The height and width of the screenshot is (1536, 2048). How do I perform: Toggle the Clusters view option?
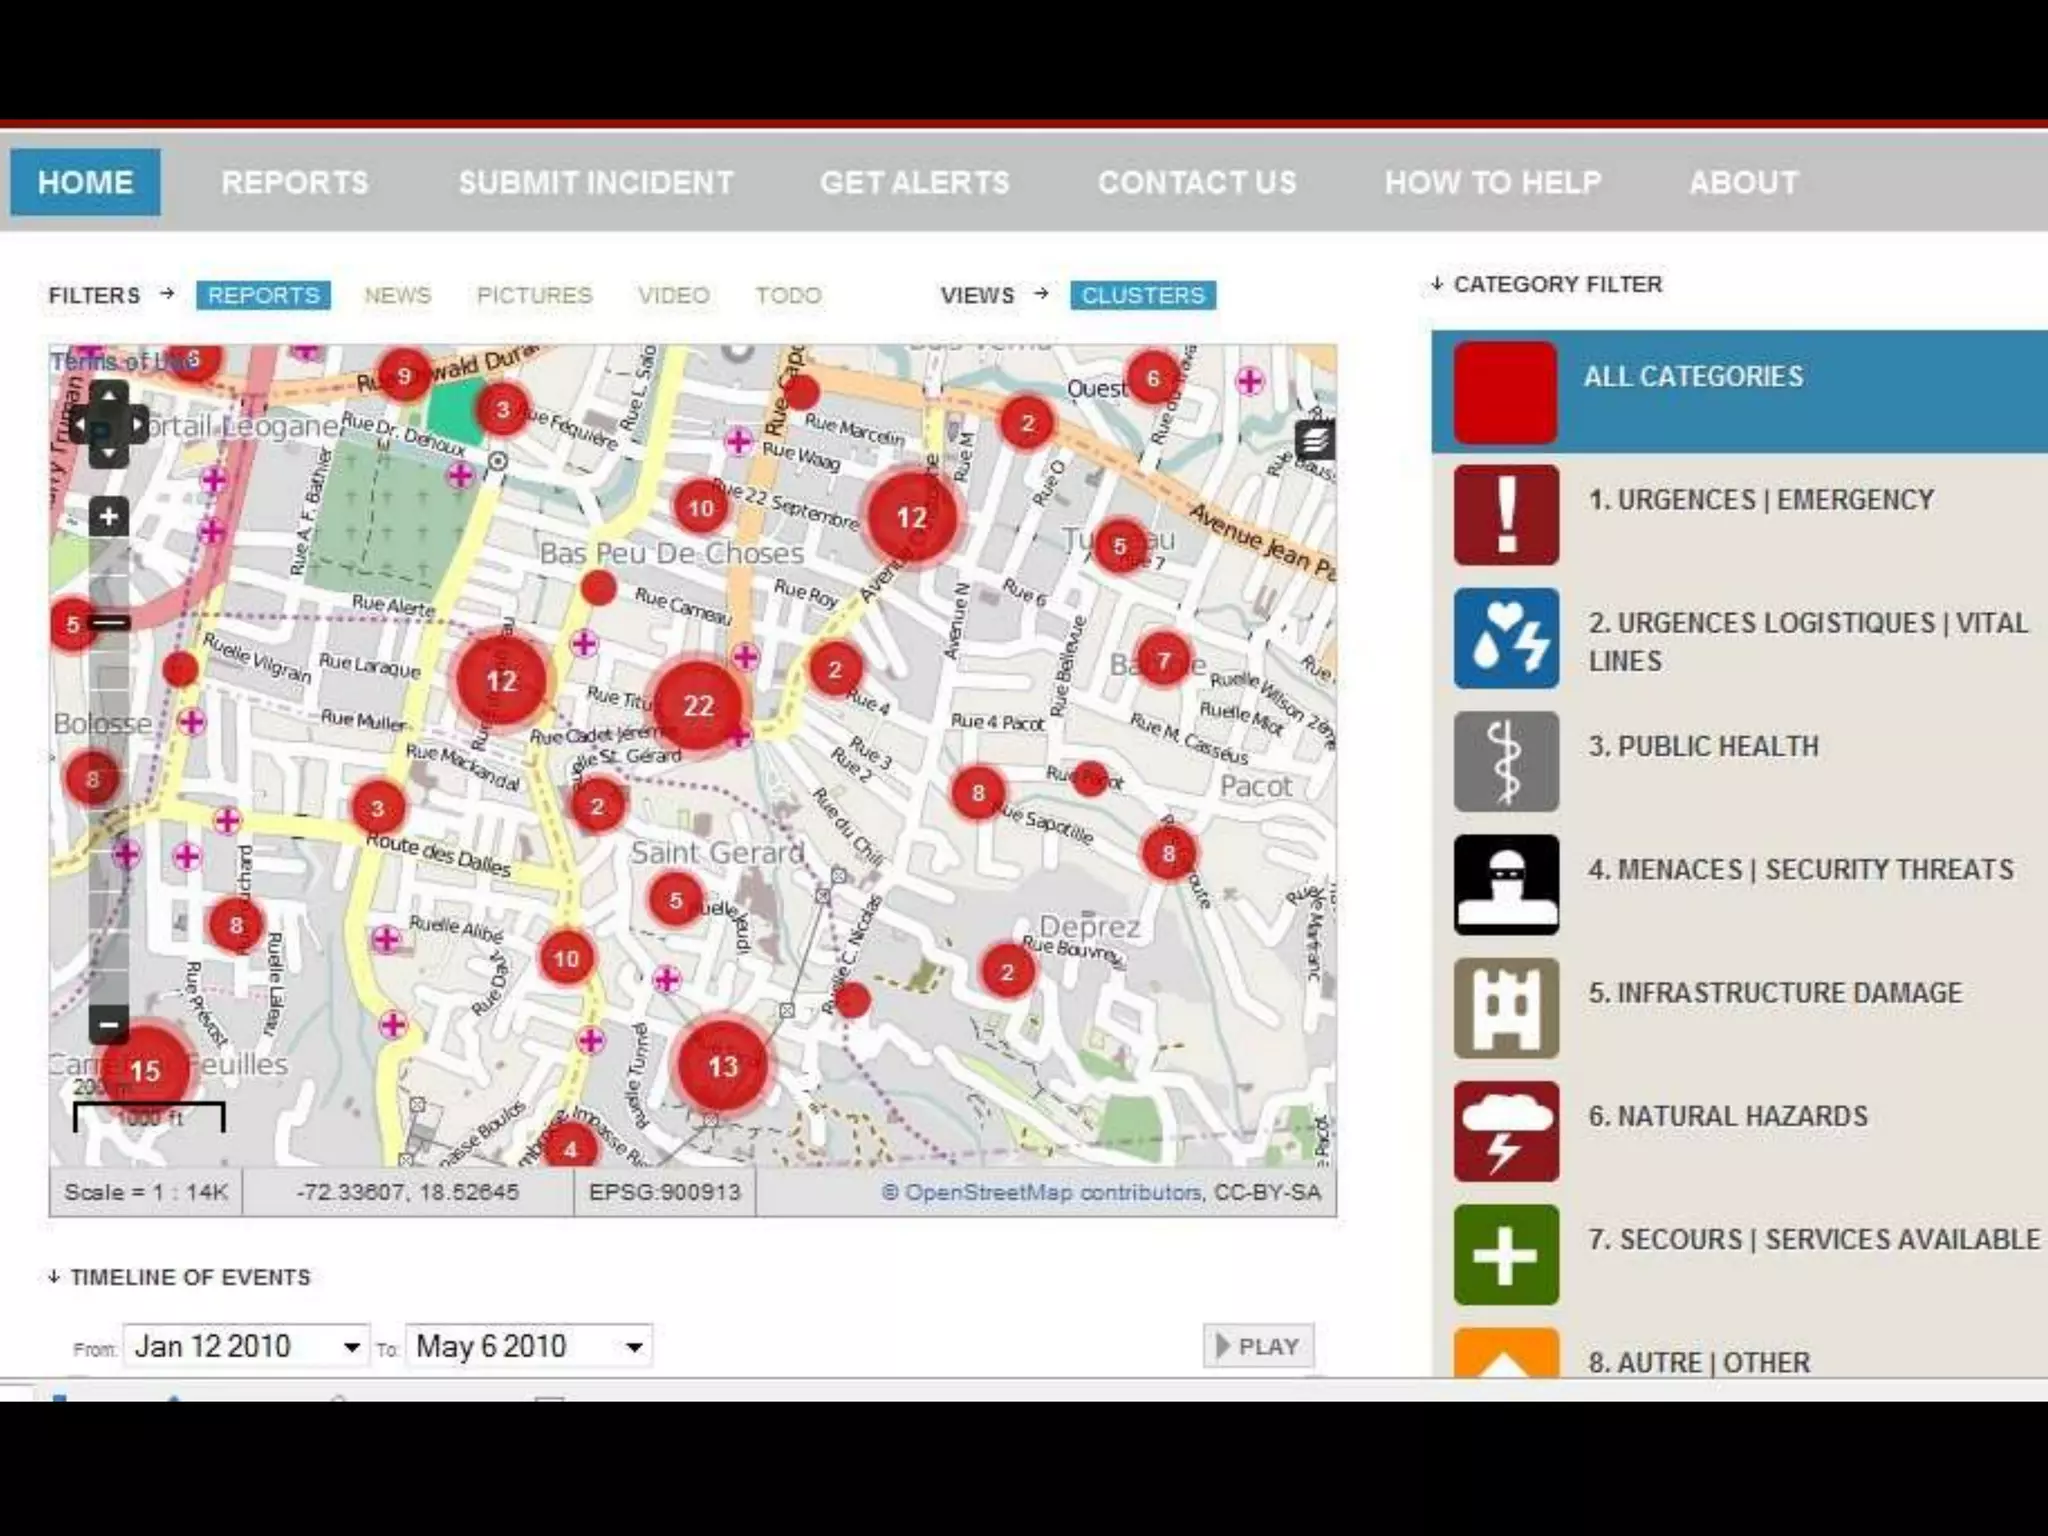tap(1142, 295)
